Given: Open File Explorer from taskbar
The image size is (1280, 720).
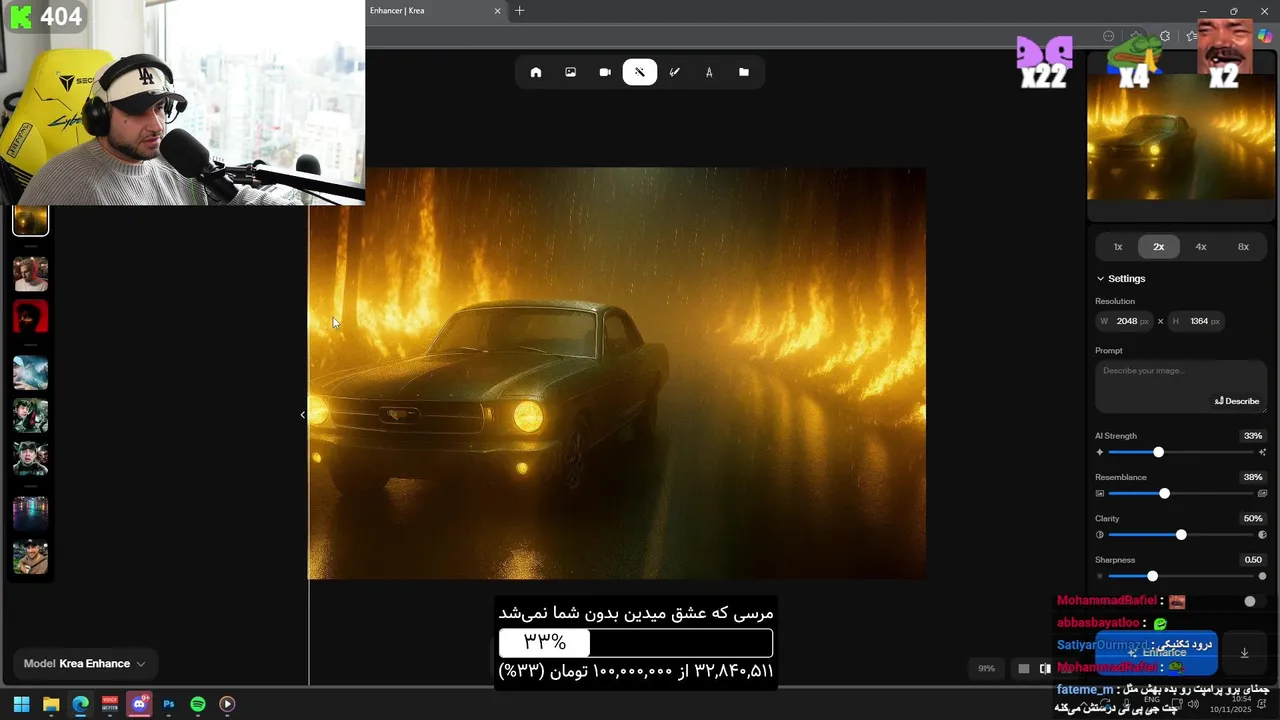Looking at the screenshot, I should tap(51, 704).
